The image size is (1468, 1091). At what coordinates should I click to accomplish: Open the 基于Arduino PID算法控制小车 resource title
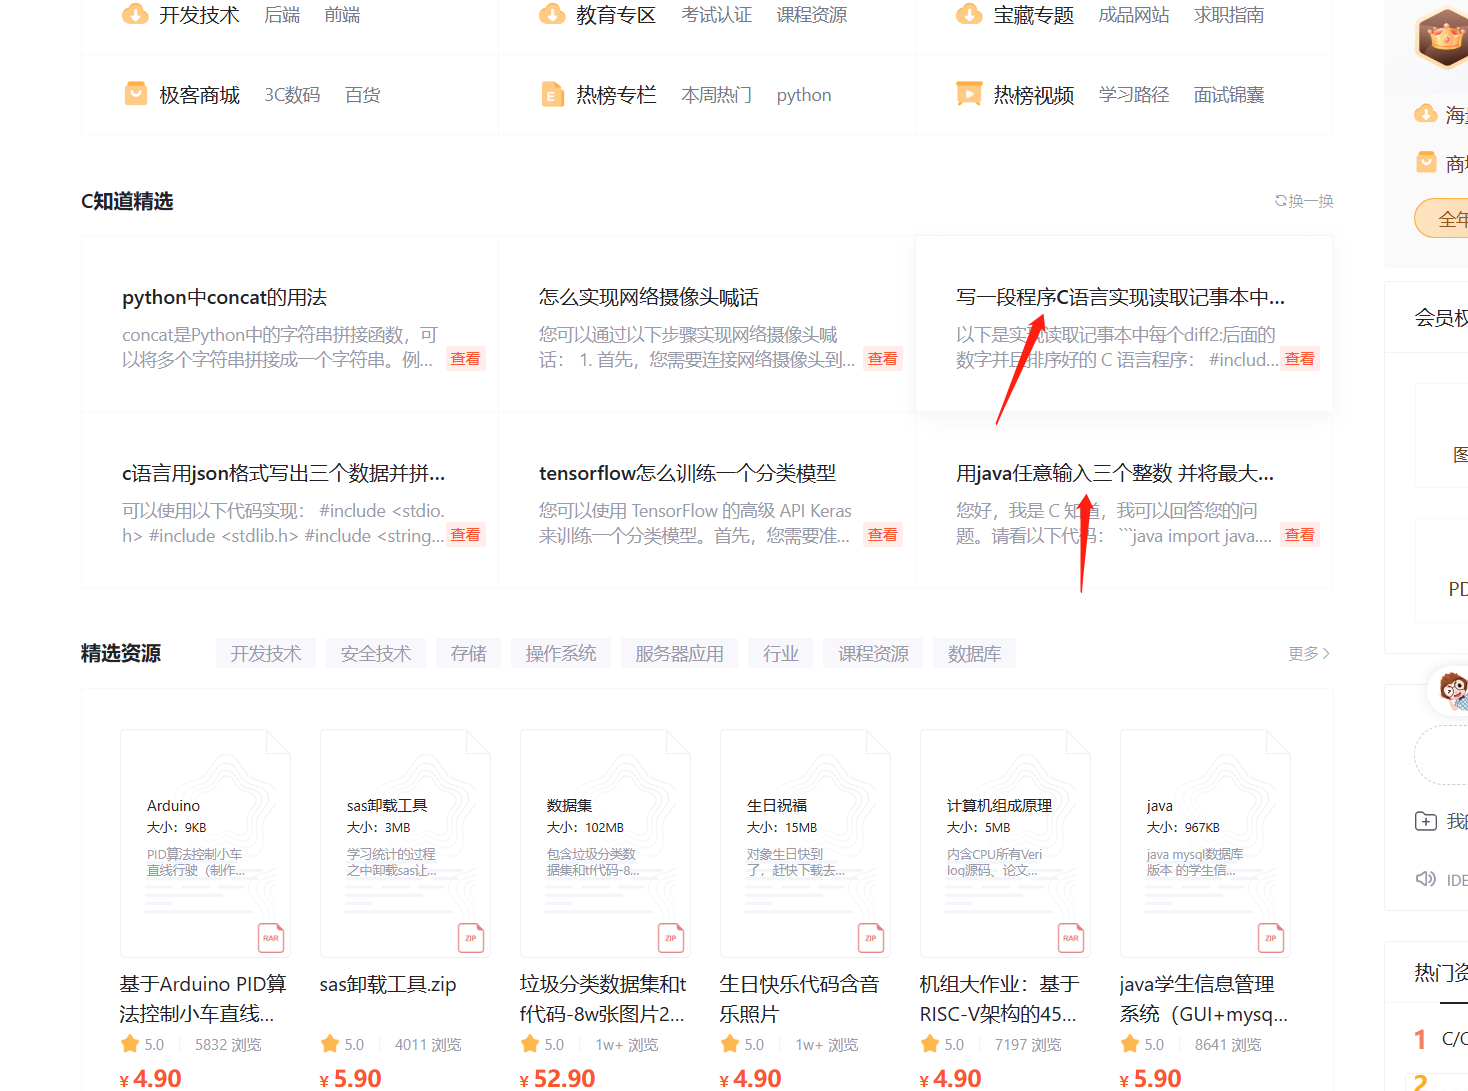click(204, 999)
